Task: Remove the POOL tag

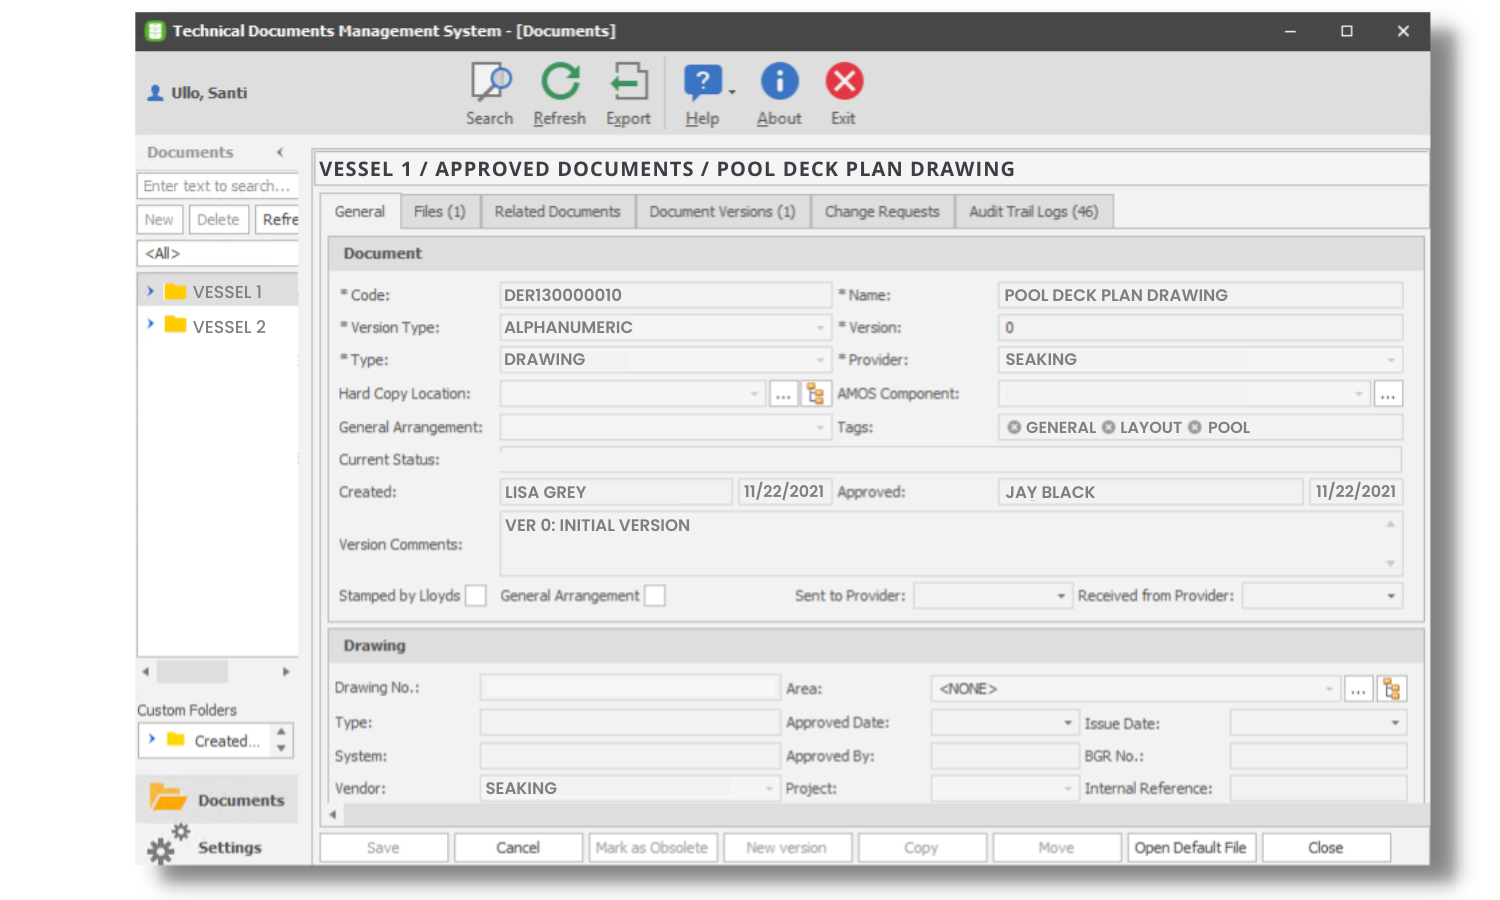Action: pyautogui.click(x=1196, y=427)
